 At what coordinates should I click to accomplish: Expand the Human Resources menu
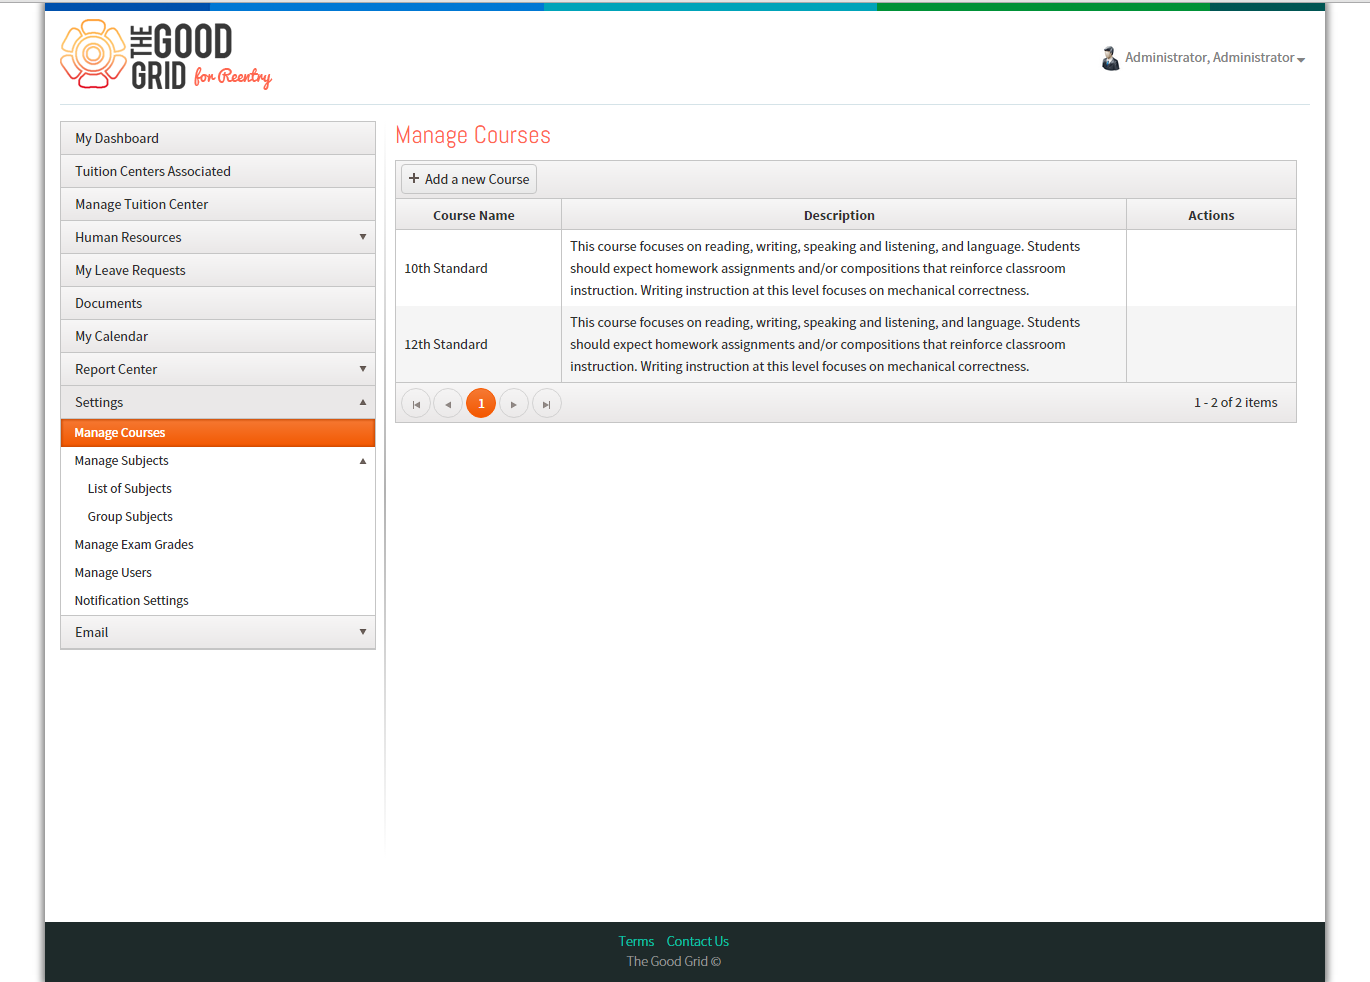pos(218,237)
